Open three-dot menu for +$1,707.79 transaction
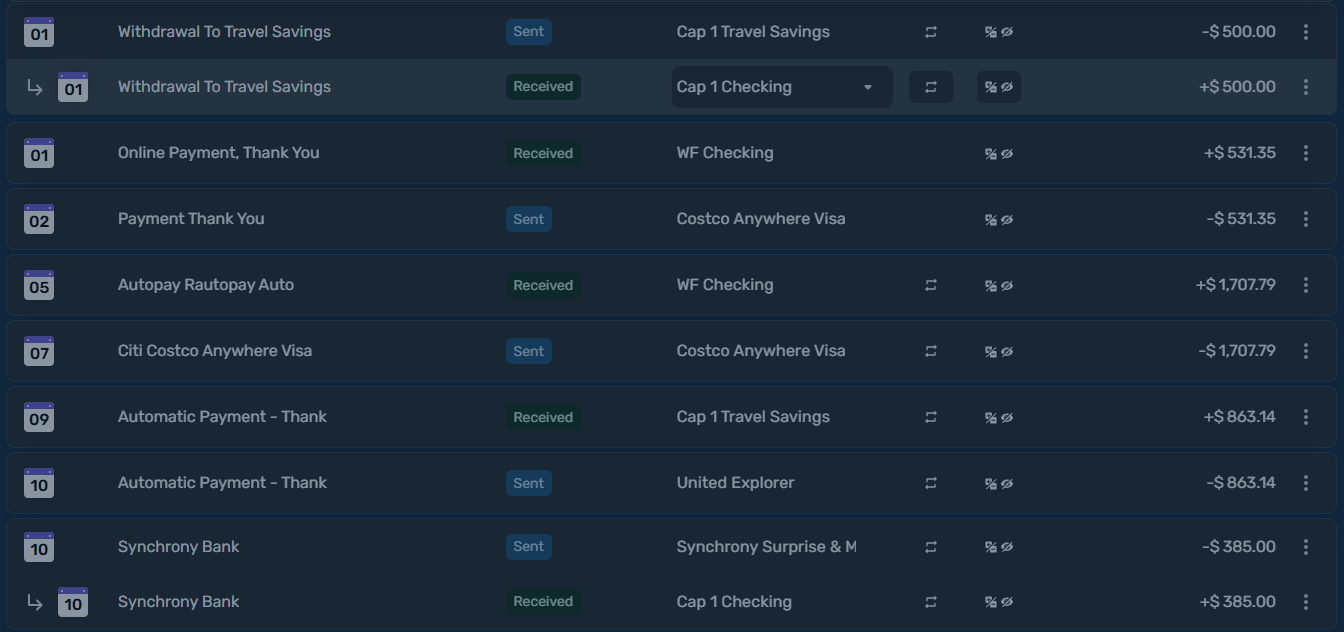This screenshot has height=632, width=1344. point(1306,285)
